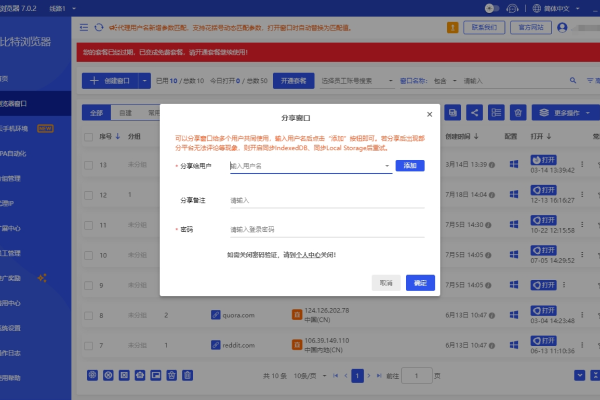Expand the arrow next to 创建窗口

point(144,81)
